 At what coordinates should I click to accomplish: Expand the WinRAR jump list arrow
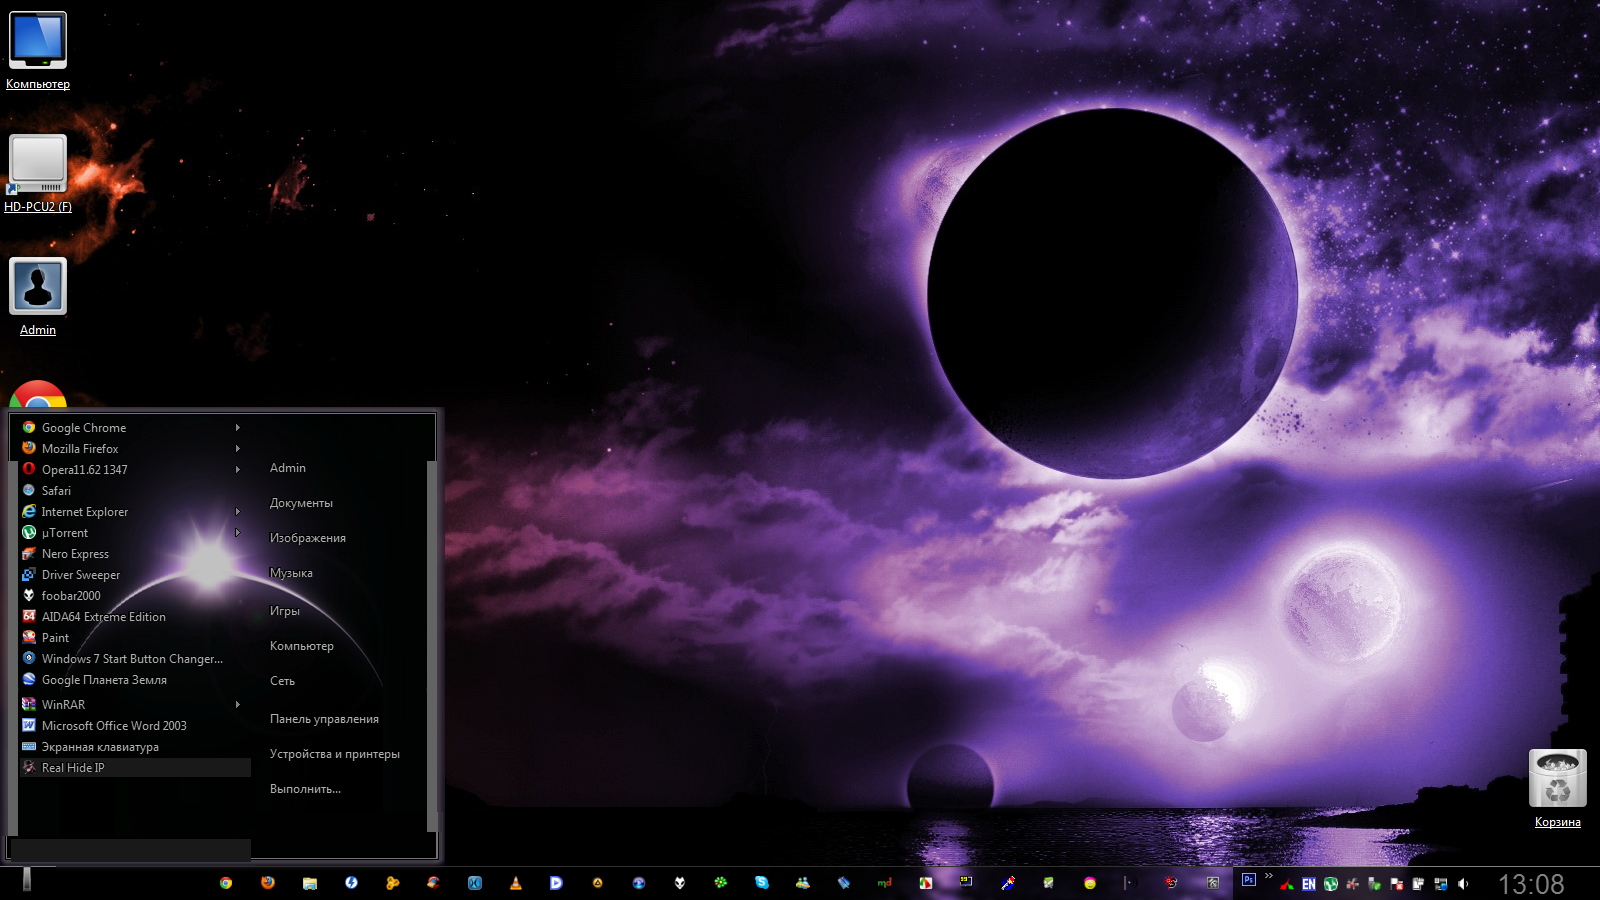click(x=238, y=705)
